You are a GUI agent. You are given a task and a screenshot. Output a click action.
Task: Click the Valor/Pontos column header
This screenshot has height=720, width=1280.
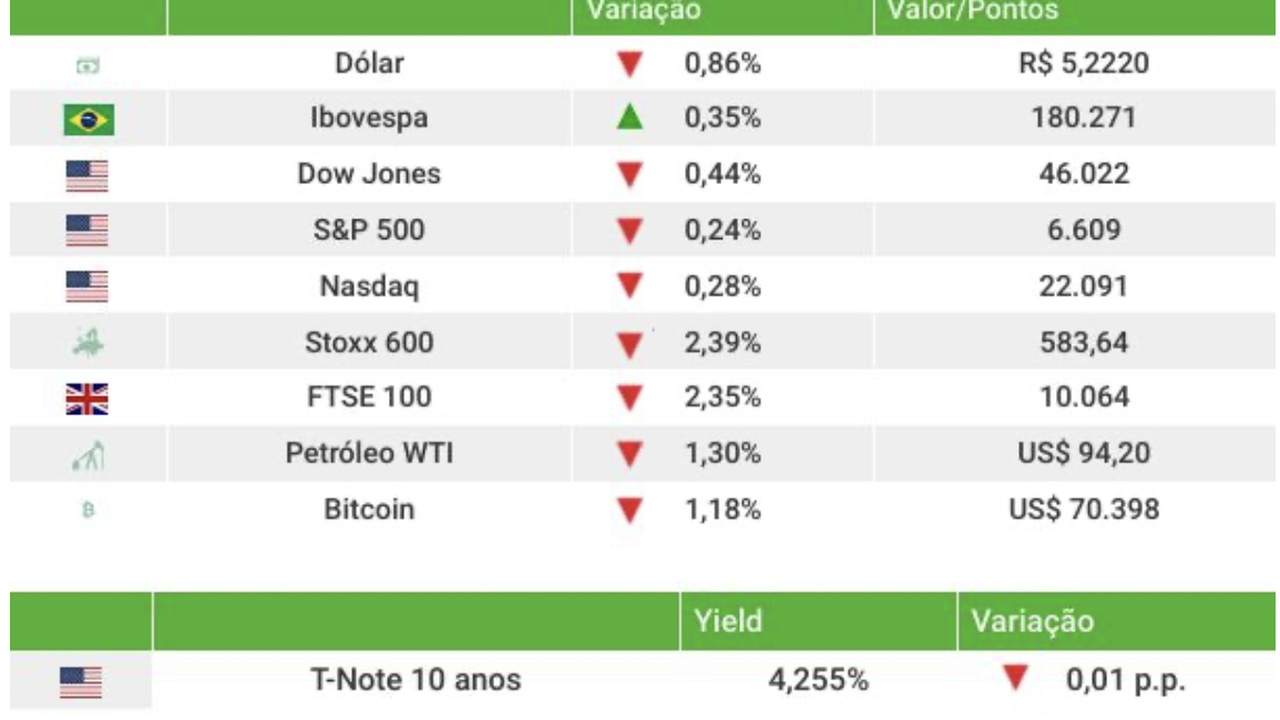coord(972,11)
